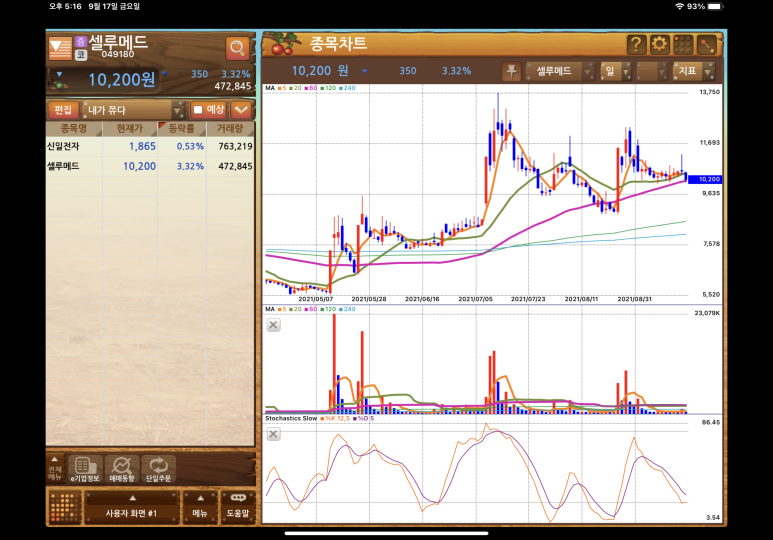Click the blue 10,200 current price tag on chart axis
The height and width of the screenshot is (540, 773).
(x=704, y=179)
